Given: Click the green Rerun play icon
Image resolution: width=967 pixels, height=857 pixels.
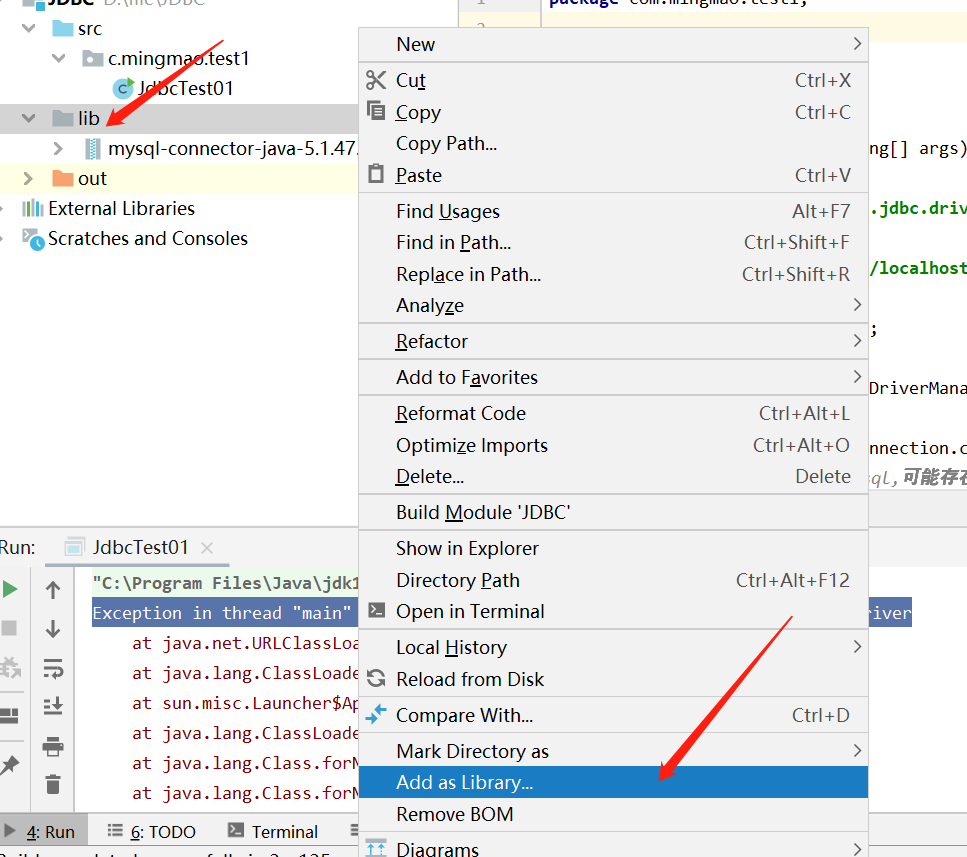Looking at the screenshot, I should pos(9,589).
